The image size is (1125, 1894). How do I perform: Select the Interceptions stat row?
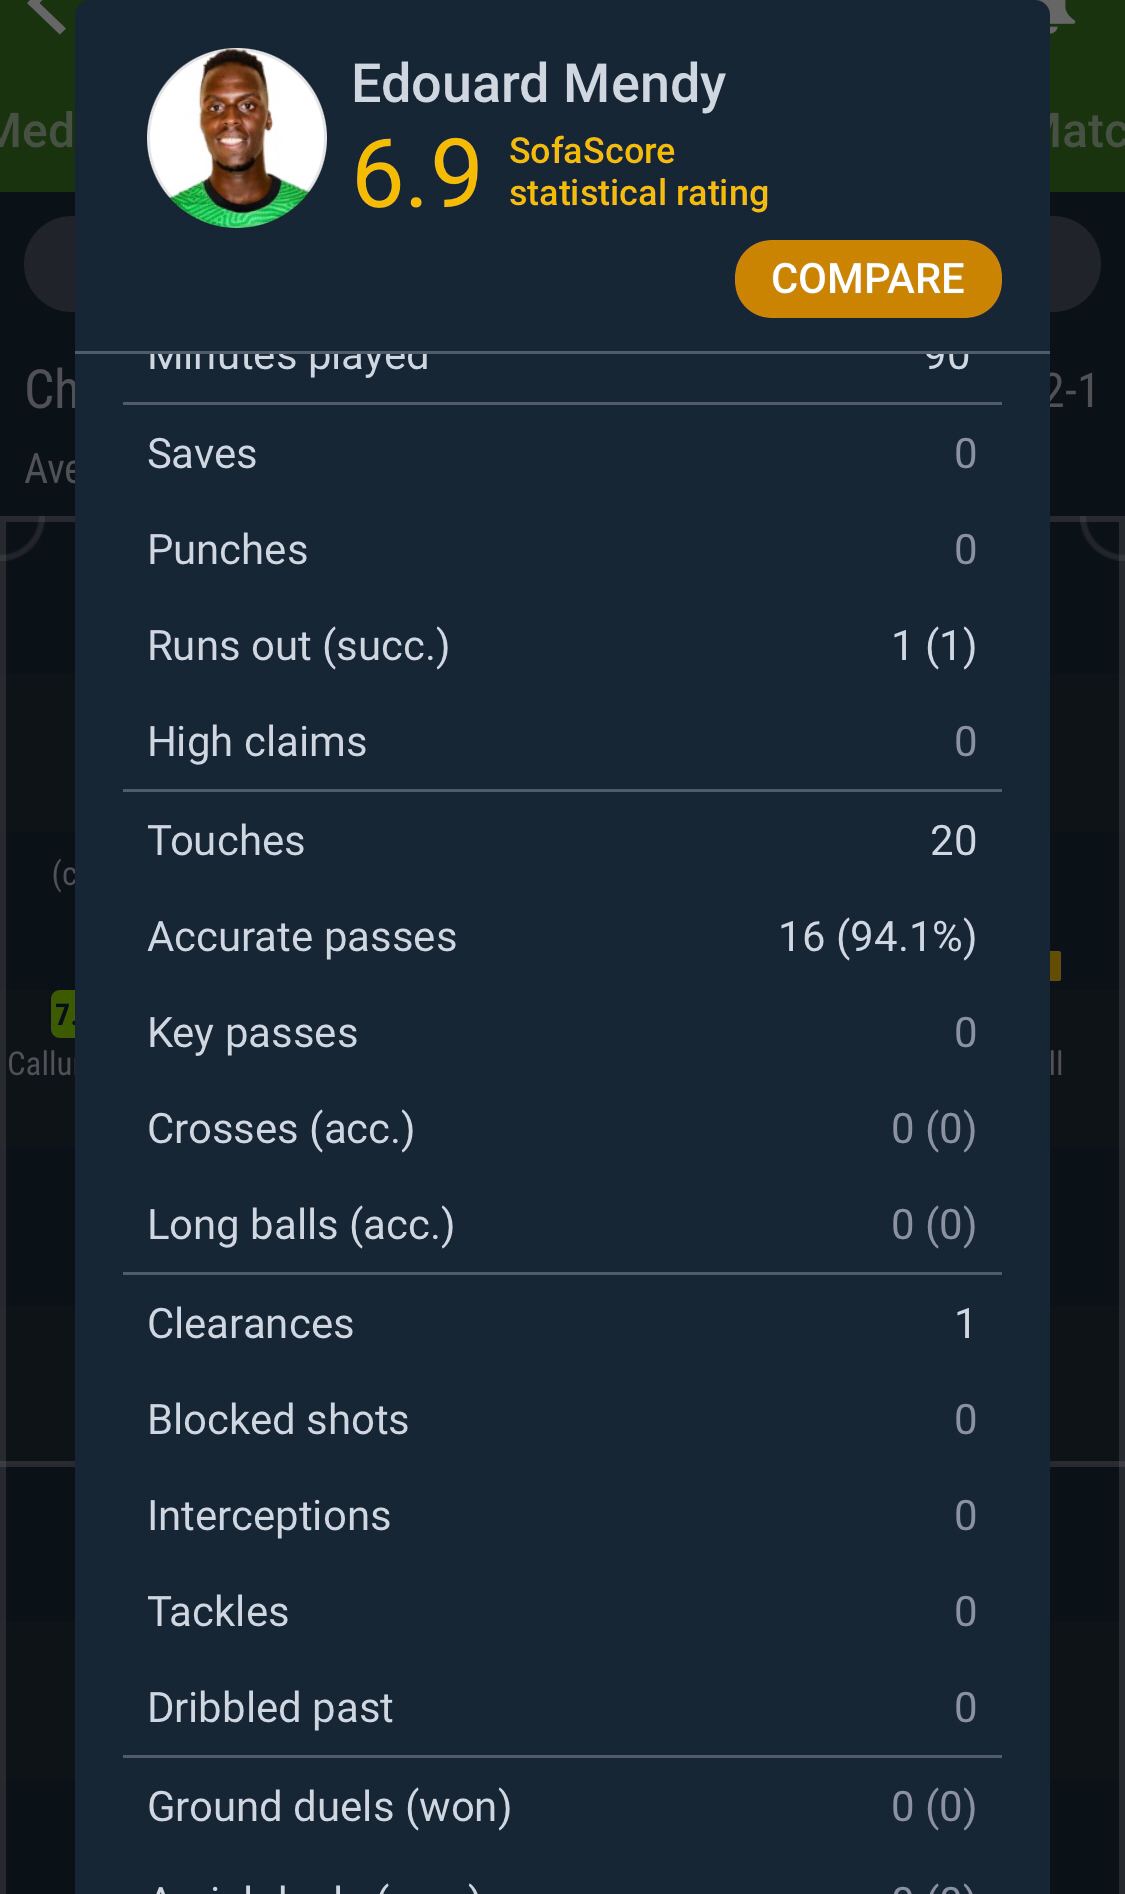562,1516
